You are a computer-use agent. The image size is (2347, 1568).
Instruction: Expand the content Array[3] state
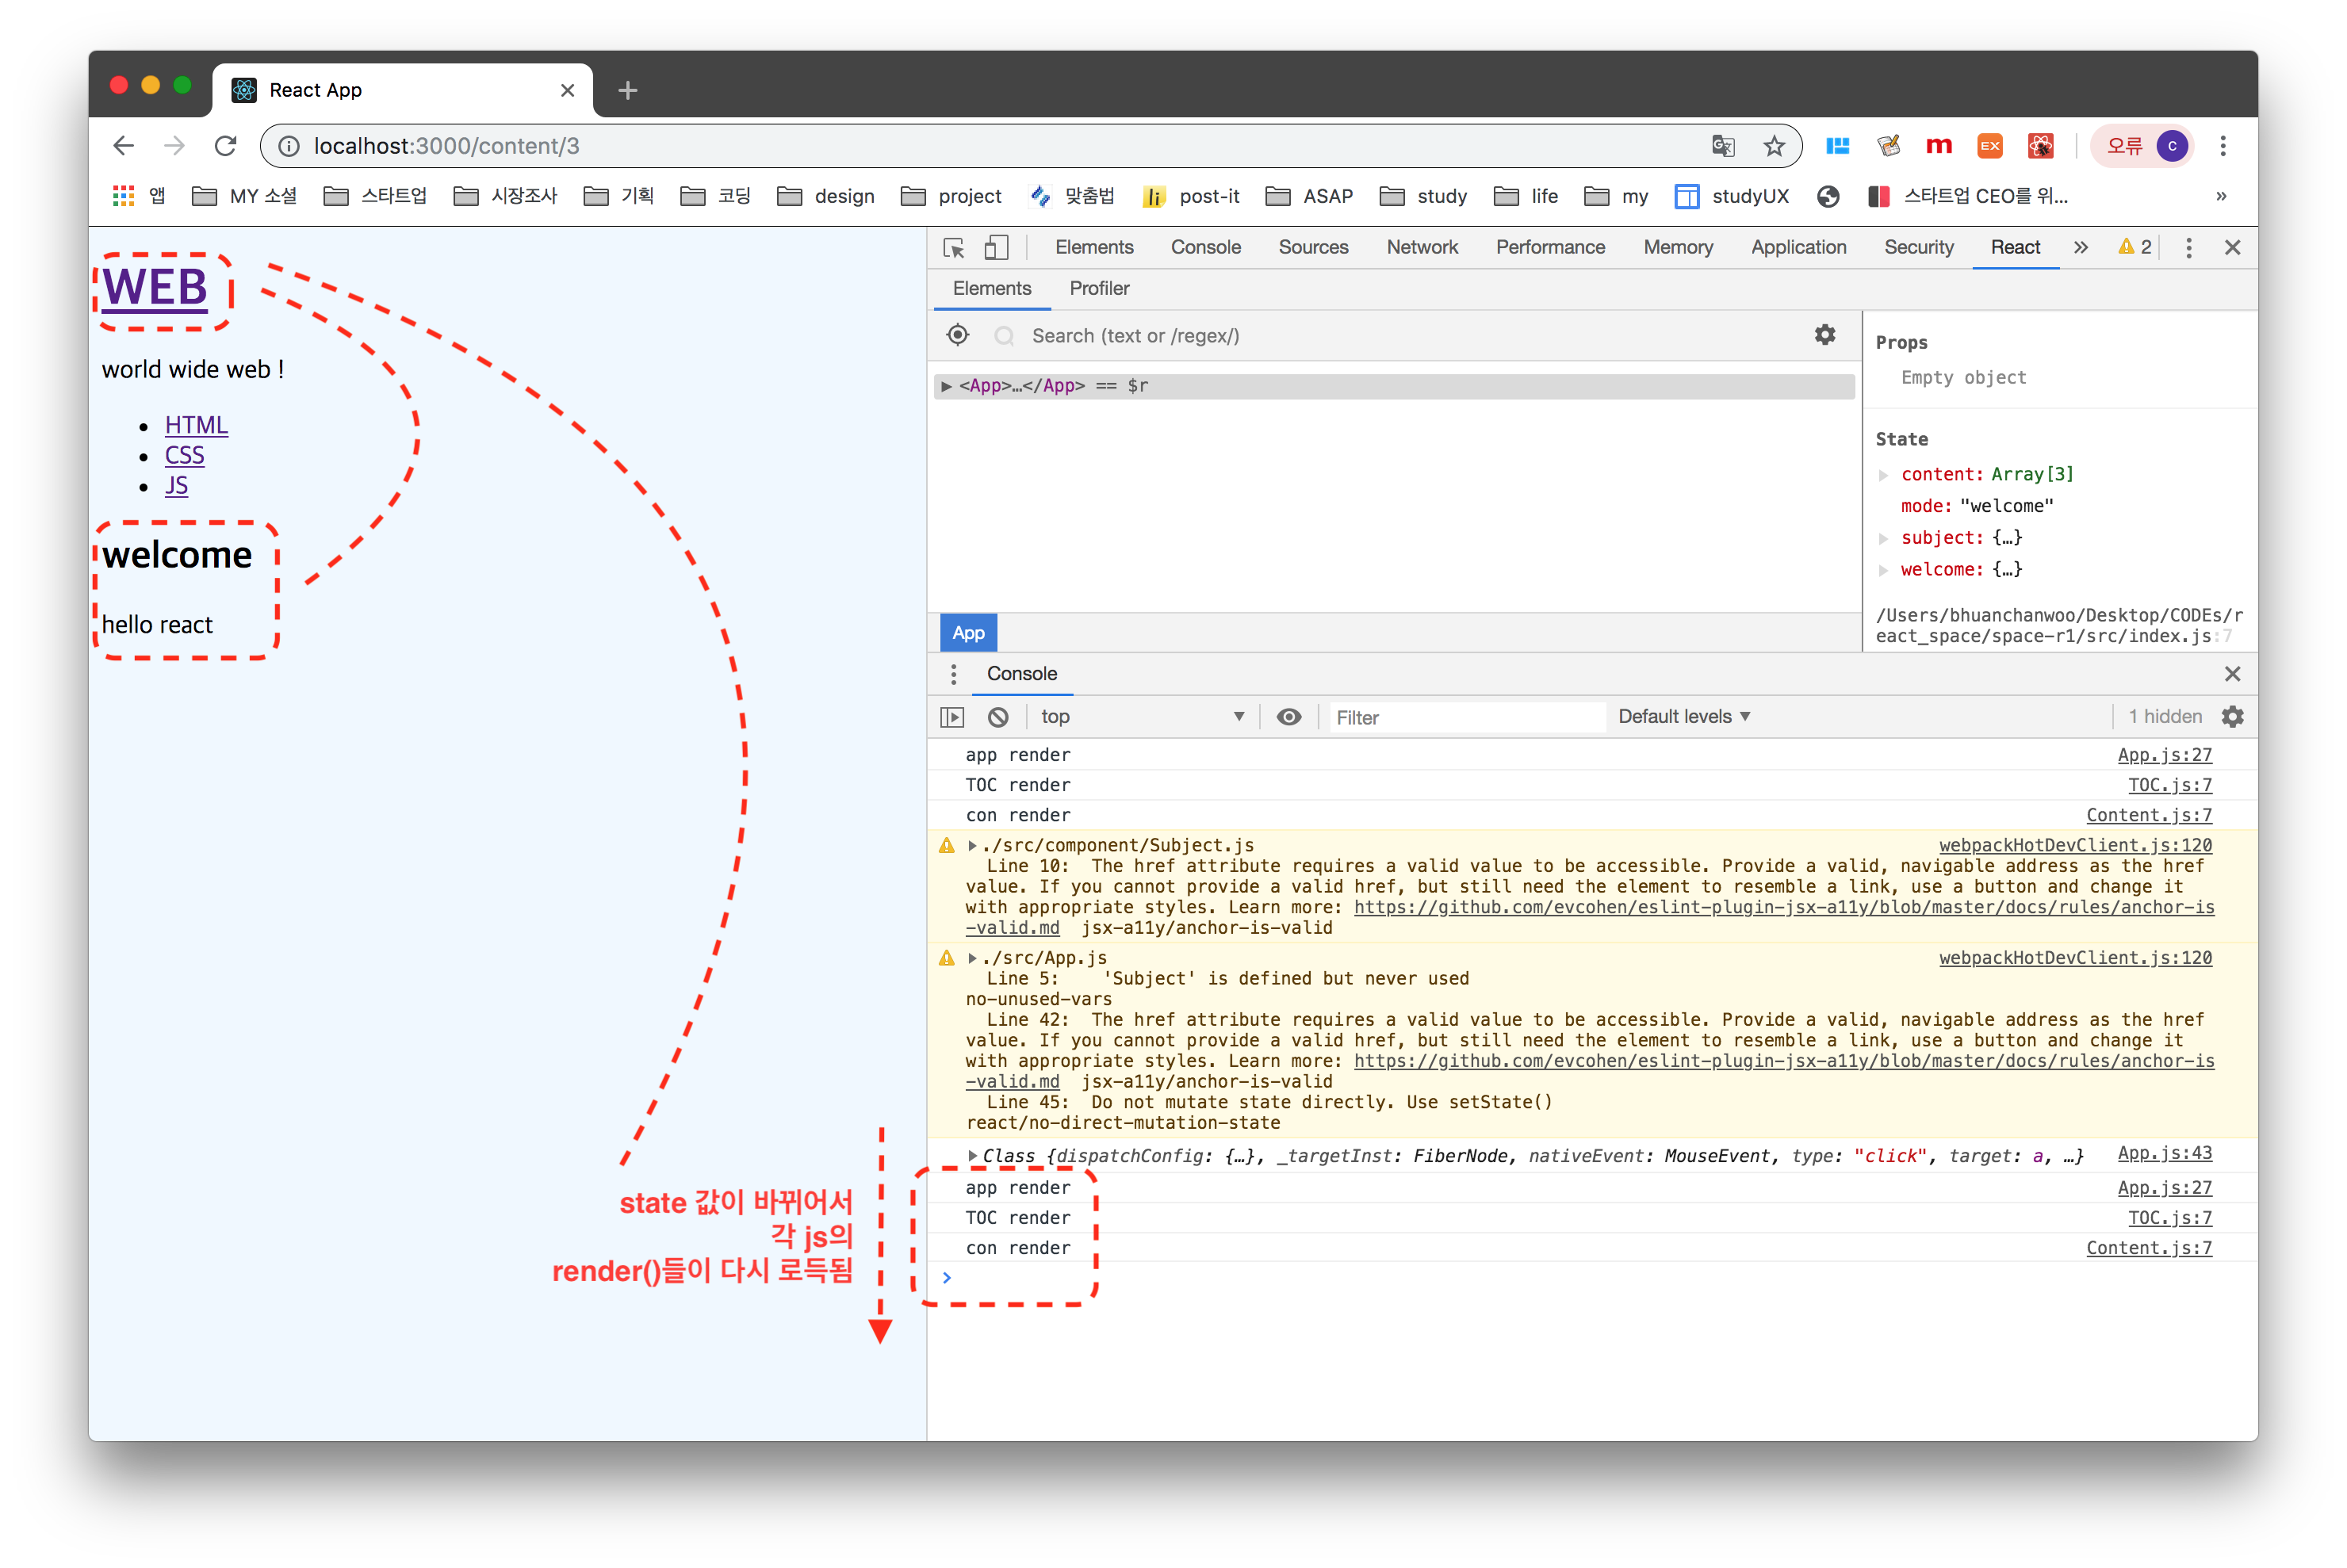pyautogui.click(x=1883, y=475)
